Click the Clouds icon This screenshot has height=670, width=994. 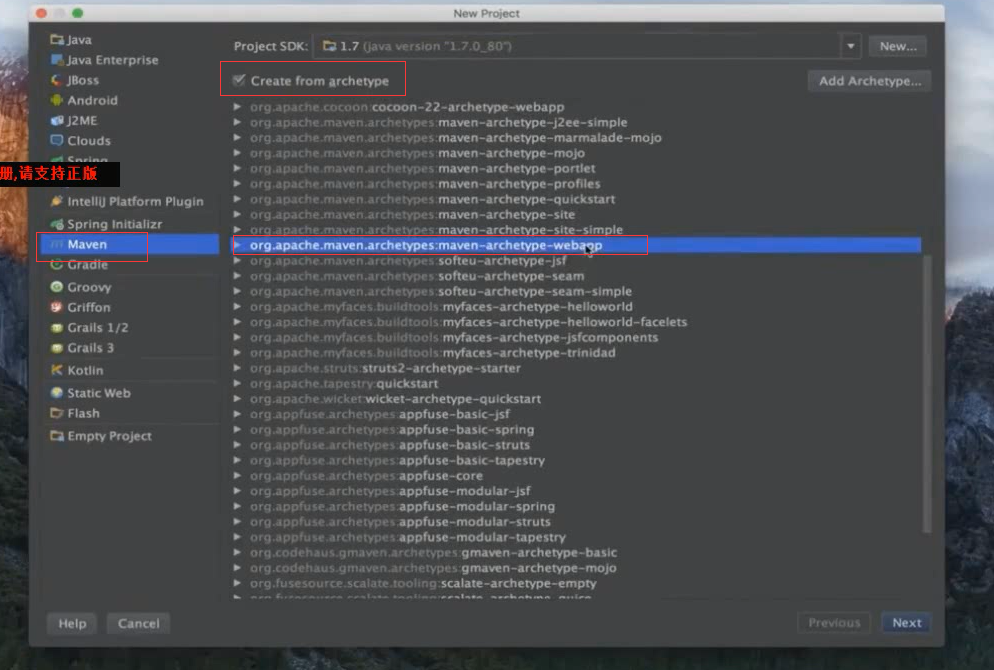[56, 140]
